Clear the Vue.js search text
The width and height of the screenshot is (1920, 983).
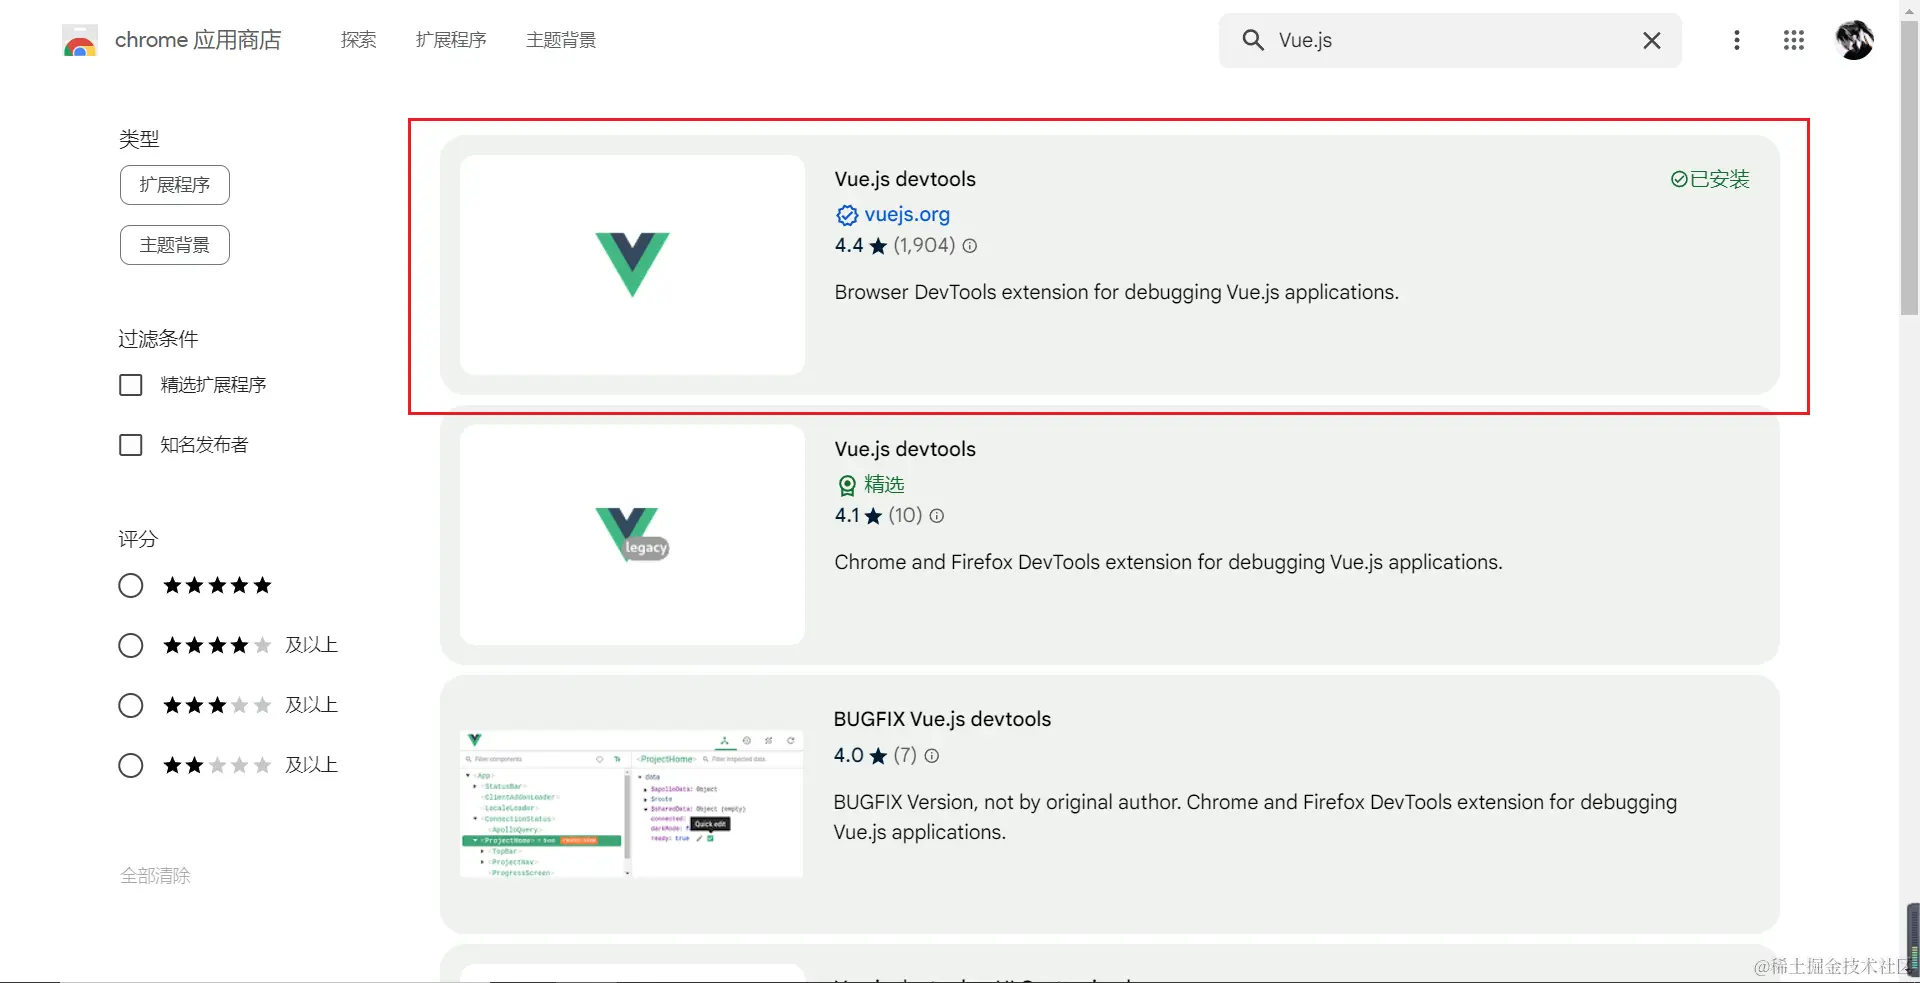(1651, 40)
